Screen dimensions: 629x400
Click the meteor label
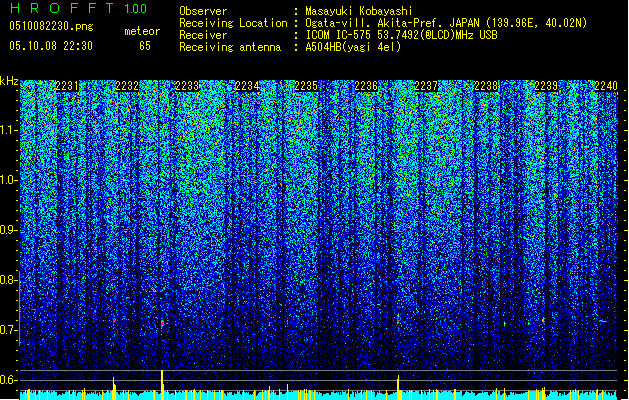point(142,31)
